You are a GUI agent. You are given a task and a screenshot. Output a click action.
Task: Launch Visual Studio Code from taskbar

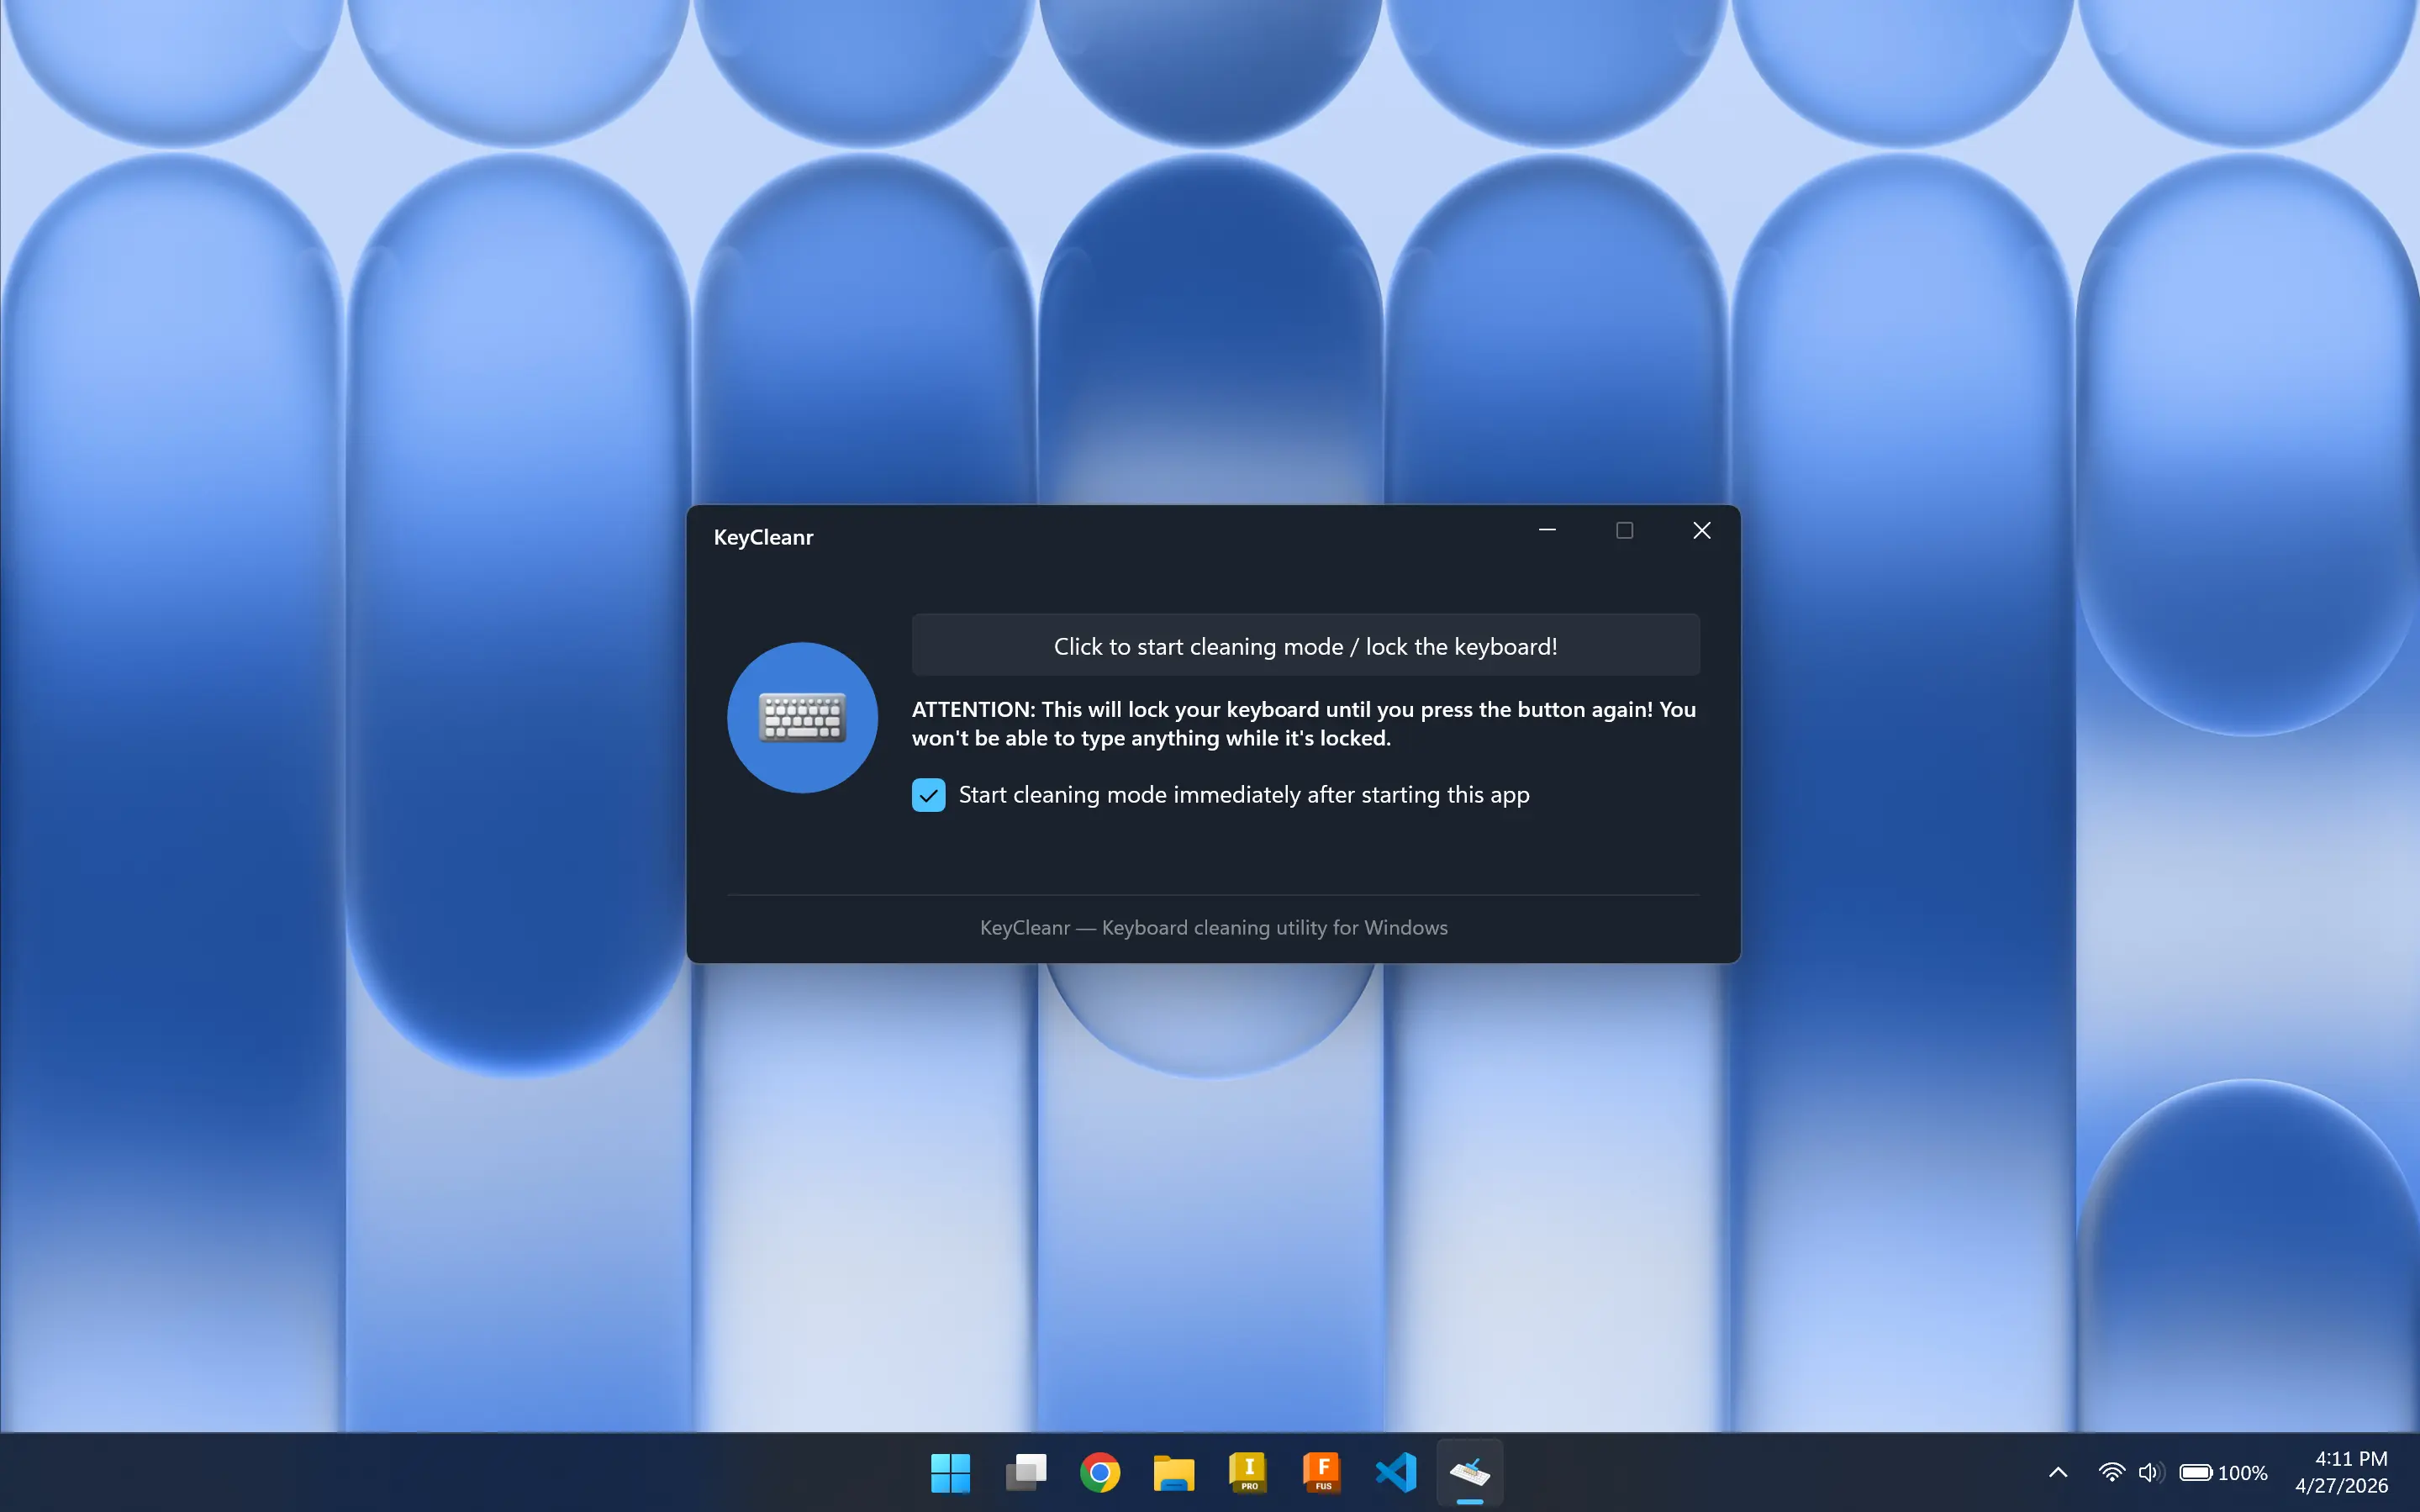coord(1396,1472)
